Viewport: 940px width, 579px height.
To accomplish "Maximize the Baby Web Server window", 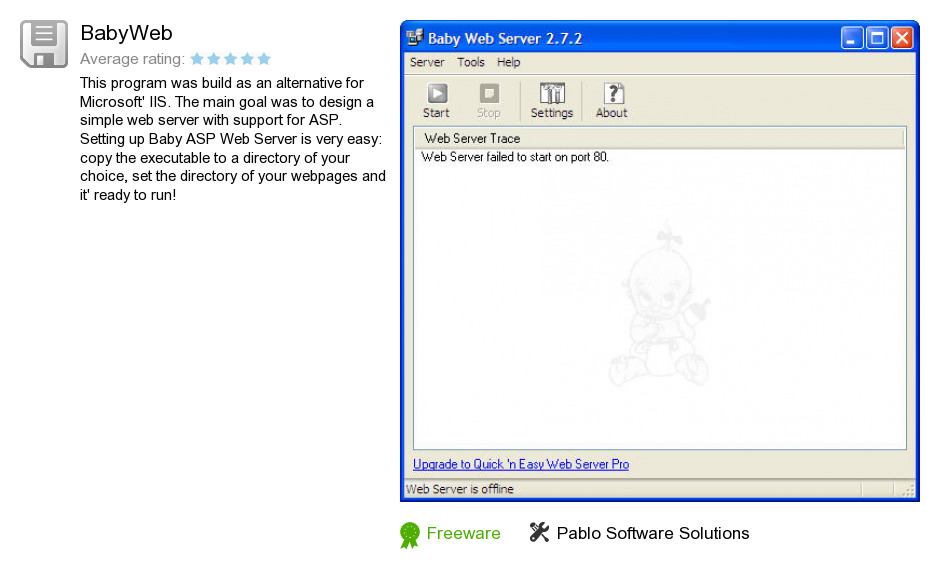I will (876, 38).
